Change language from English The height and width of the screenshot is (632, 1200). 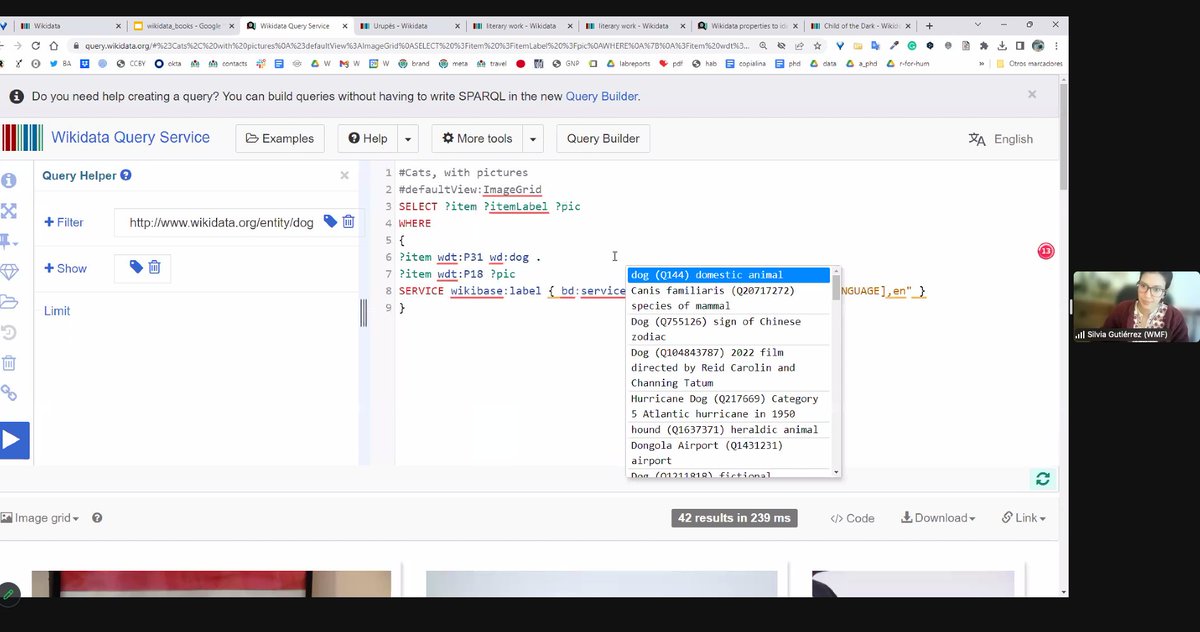pyautogui.click(x=1001, y=139)
